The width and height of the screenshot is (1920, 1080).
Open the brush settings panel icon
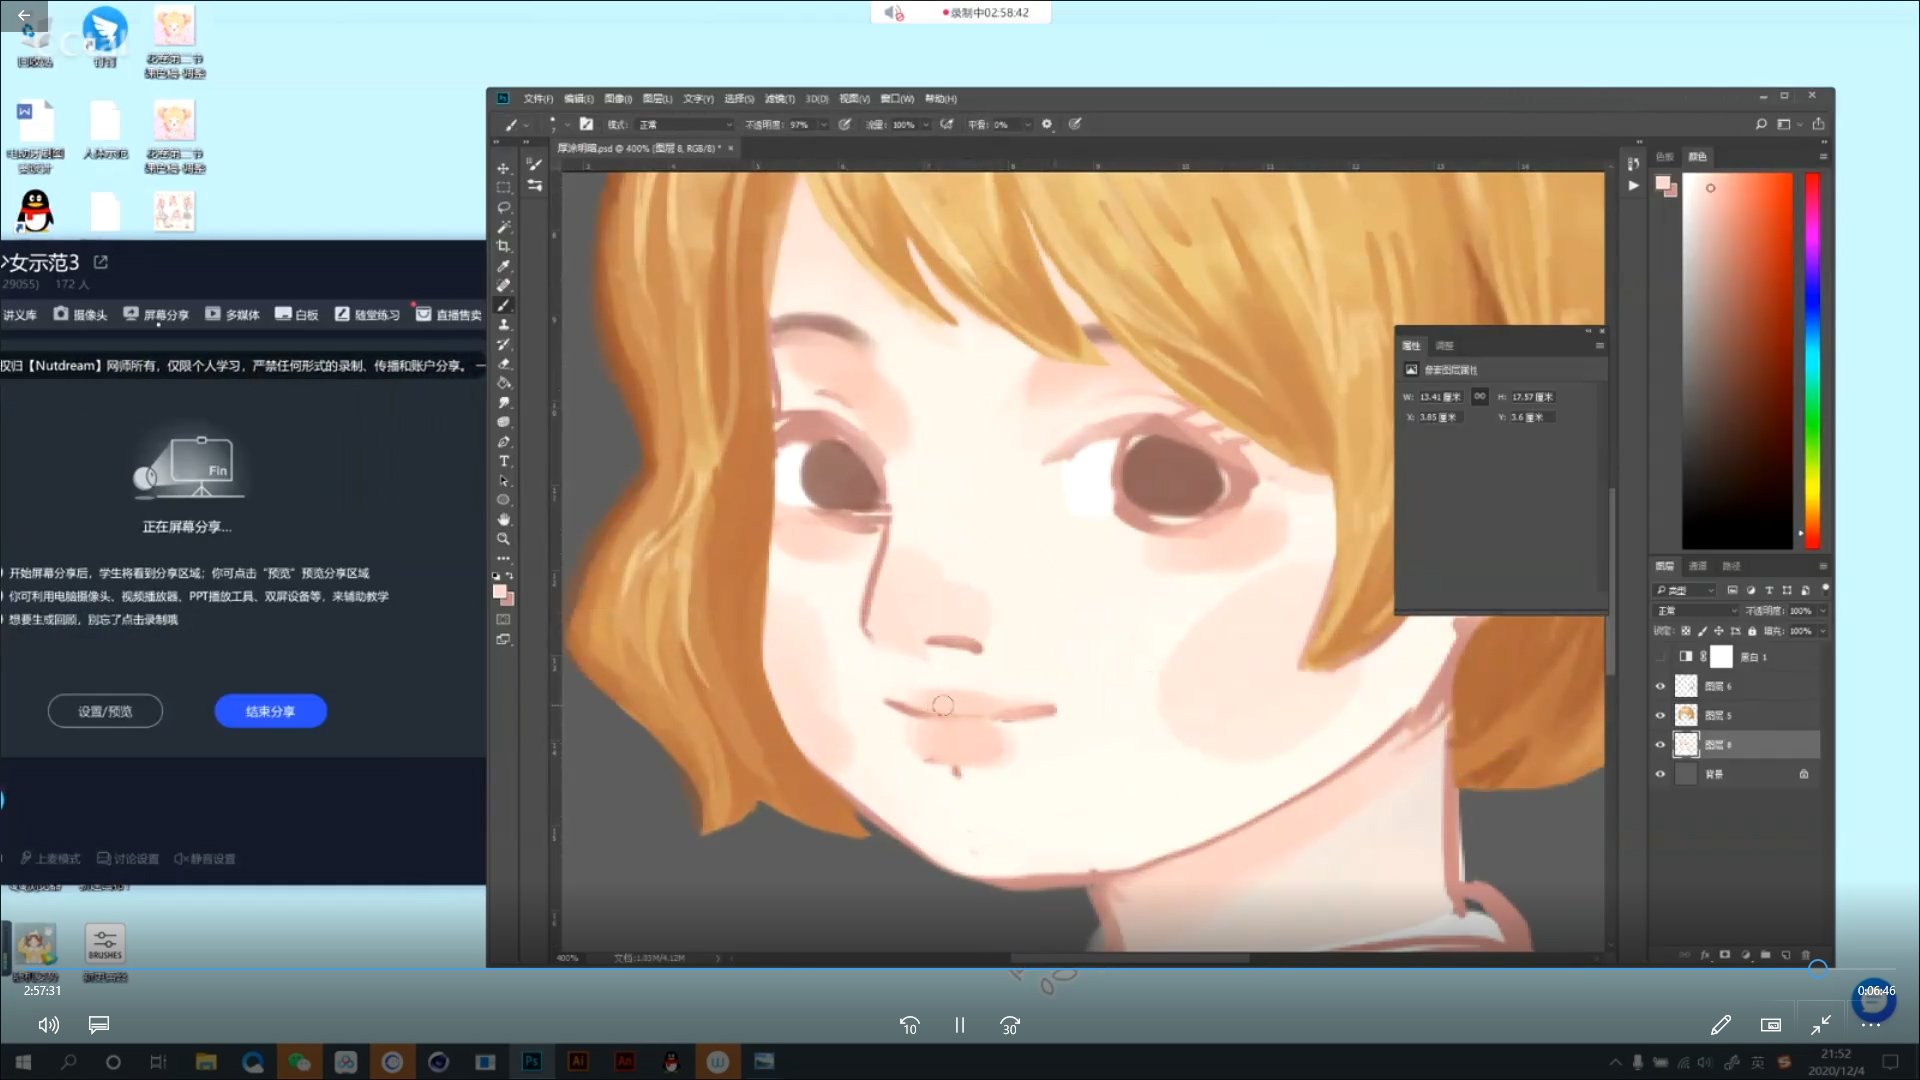coord(586,124)
